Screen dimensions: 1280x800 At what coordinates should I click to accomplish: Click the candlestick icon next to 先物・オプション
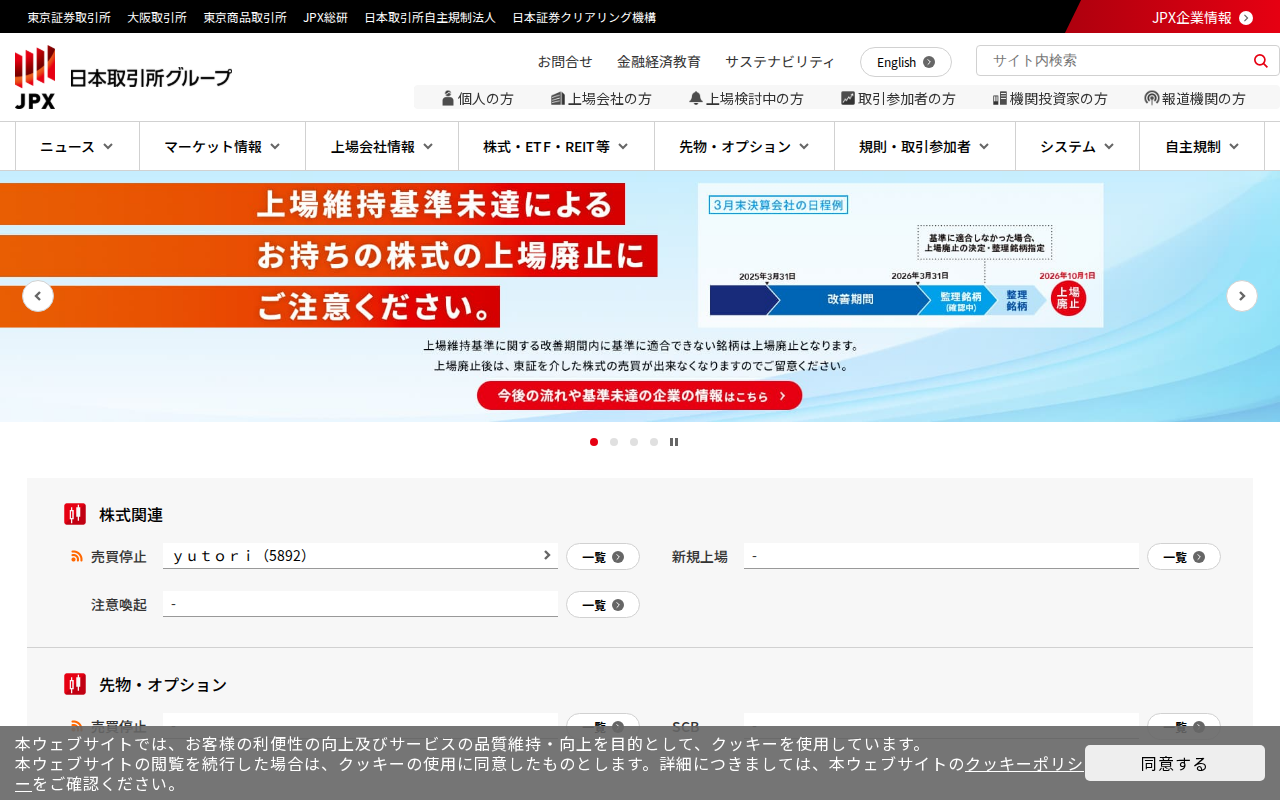(x=75, y=684)
